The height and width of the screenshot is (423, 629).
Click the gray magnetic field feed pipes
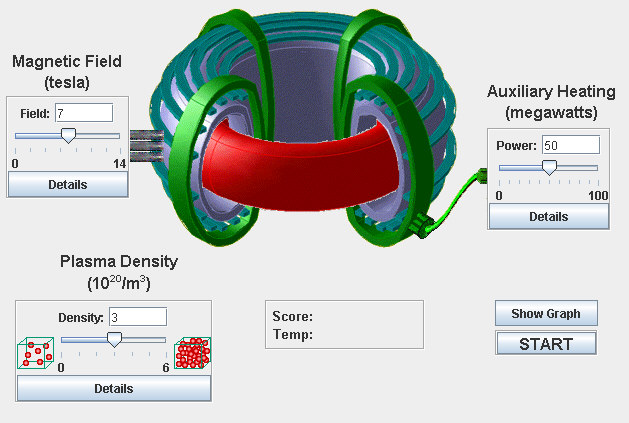point(147,145)
